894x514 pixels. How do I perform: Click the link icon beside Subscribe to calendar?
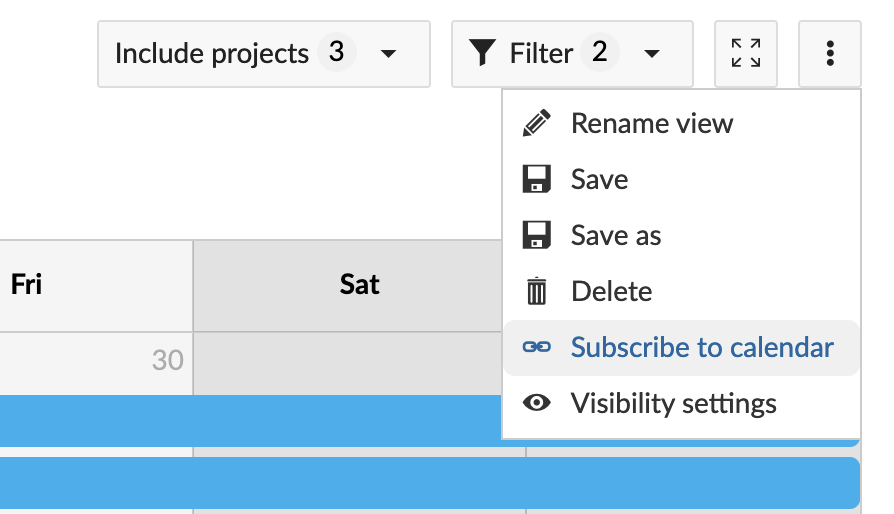click(x=537, y=348)
